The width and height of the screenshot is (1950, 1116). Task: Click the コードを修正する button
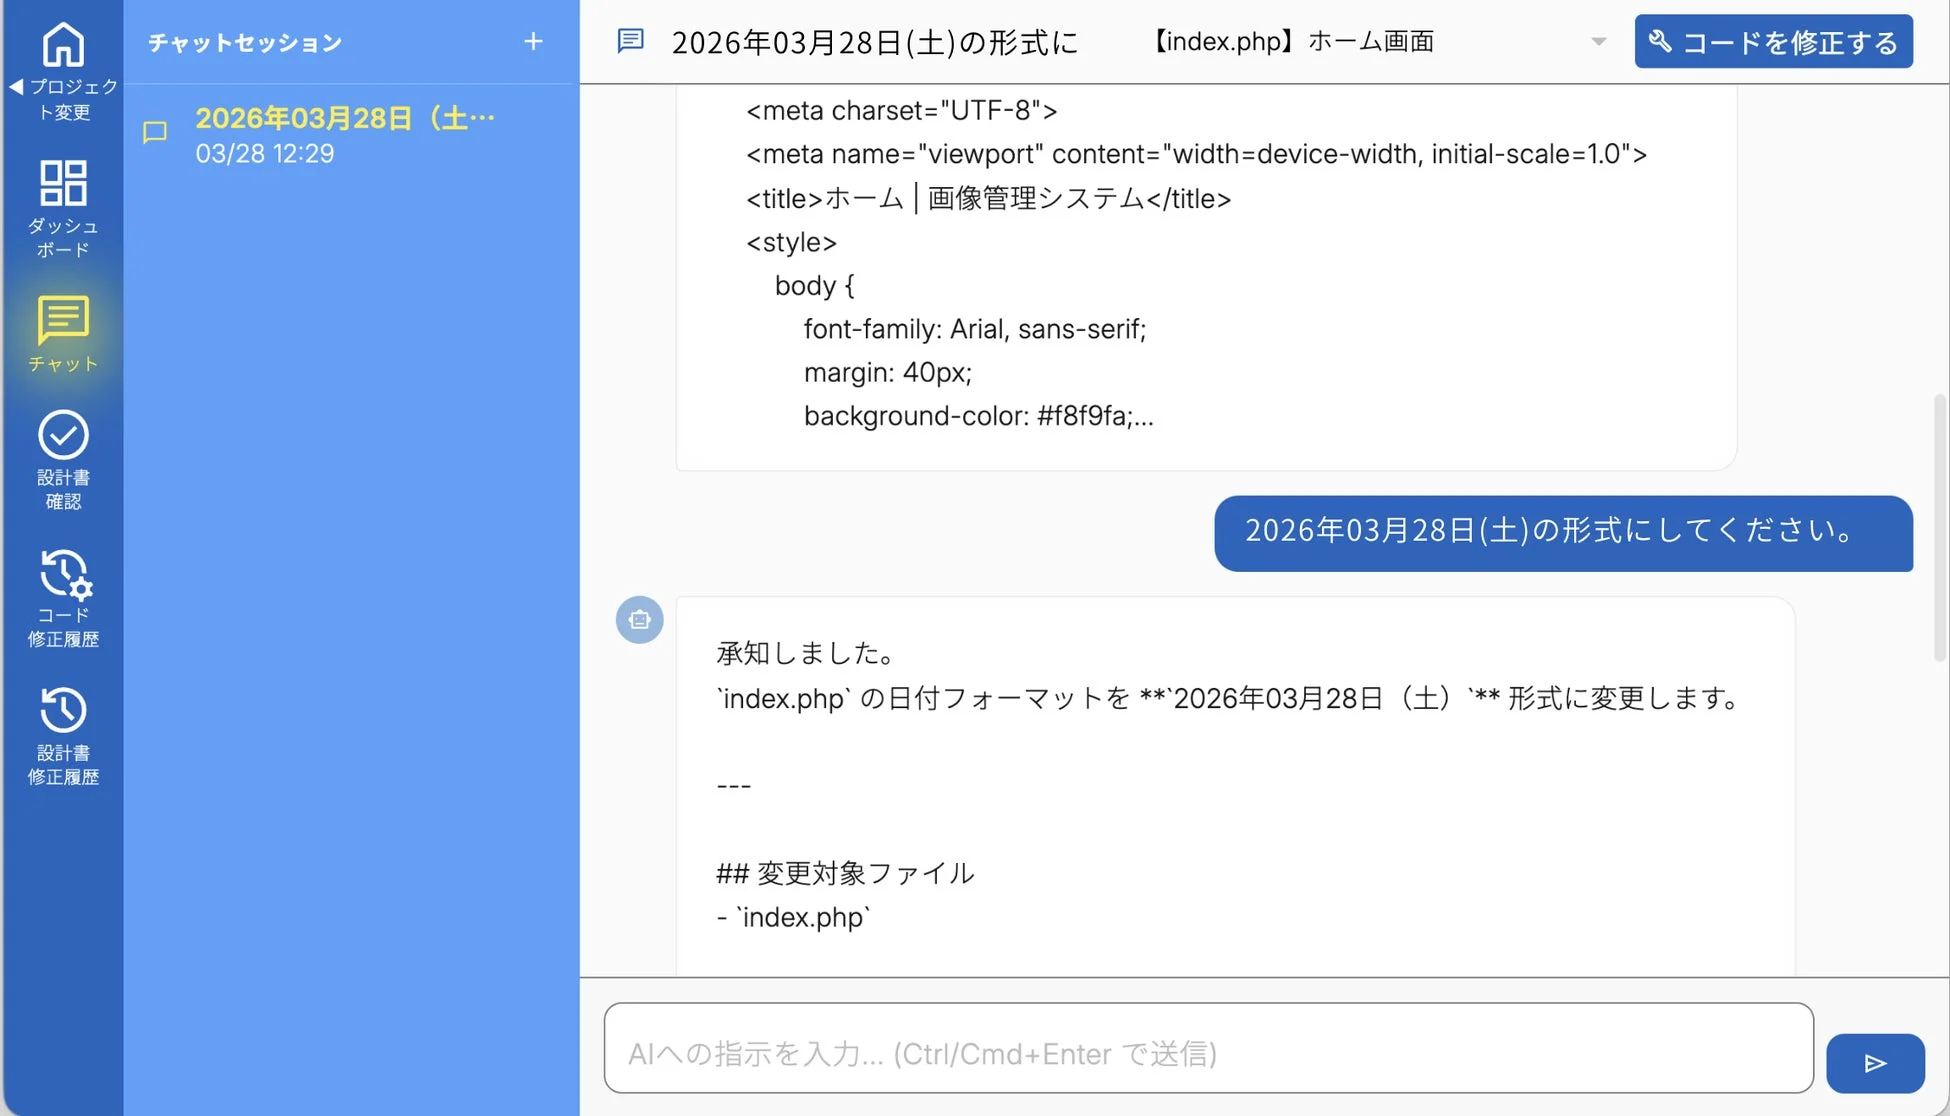click(x=1773, y=41)
